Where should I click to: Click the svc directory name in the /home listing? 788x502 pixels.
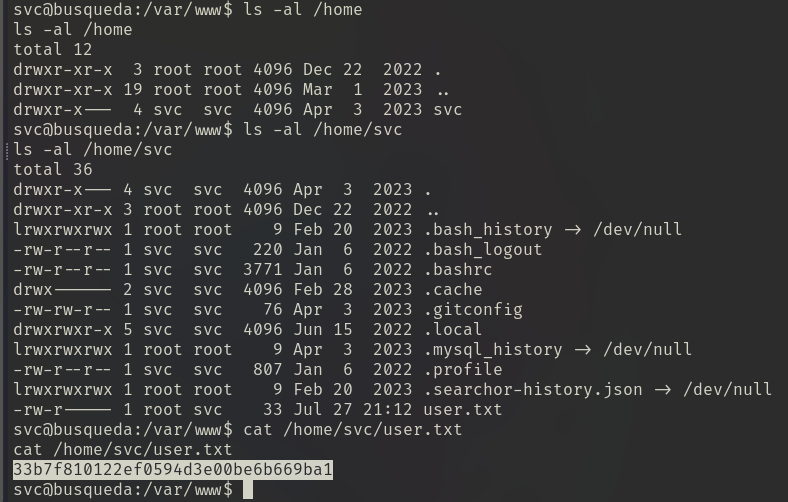447,110
